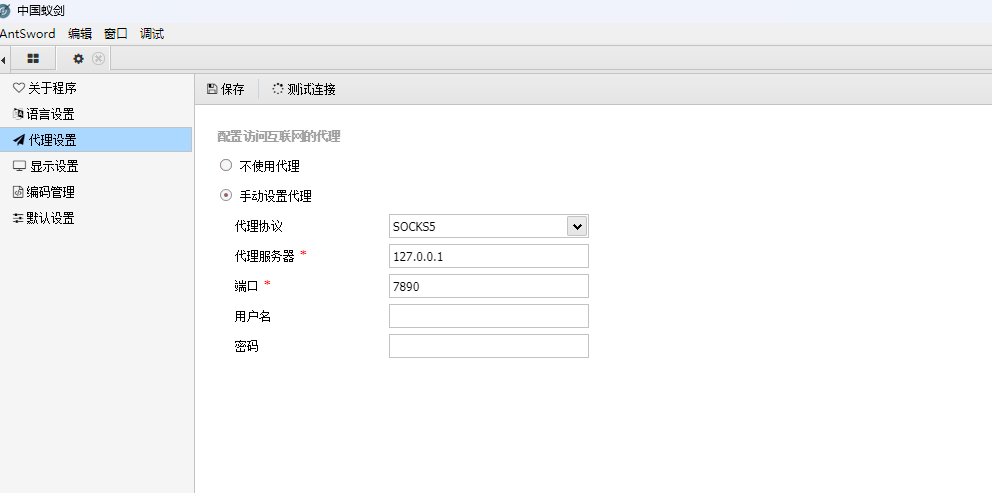Screen dimensions: 992x493
Task: Open the home grid tab icon
Action: (x=33, y=59)
